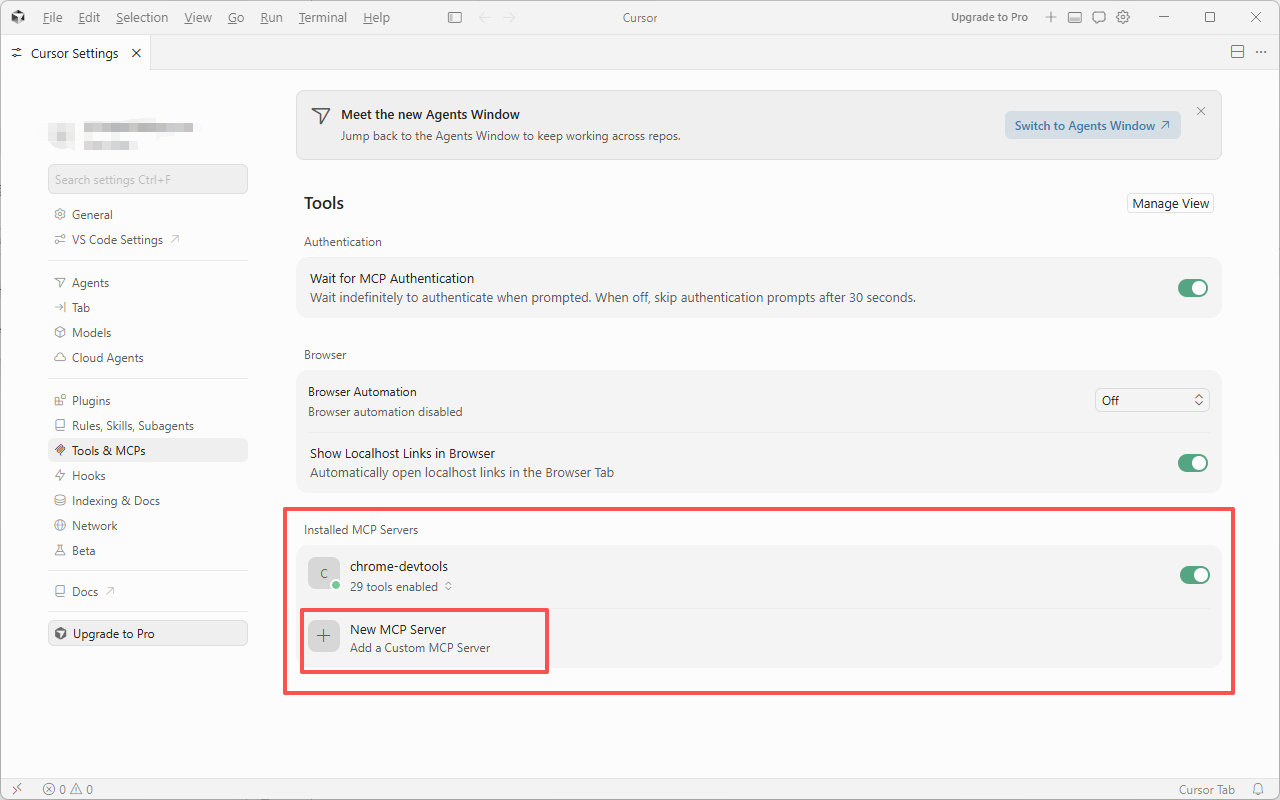This screenshot has width=1280, height=800.
Task: Click the Manage View button
Action: (1171, 203)
